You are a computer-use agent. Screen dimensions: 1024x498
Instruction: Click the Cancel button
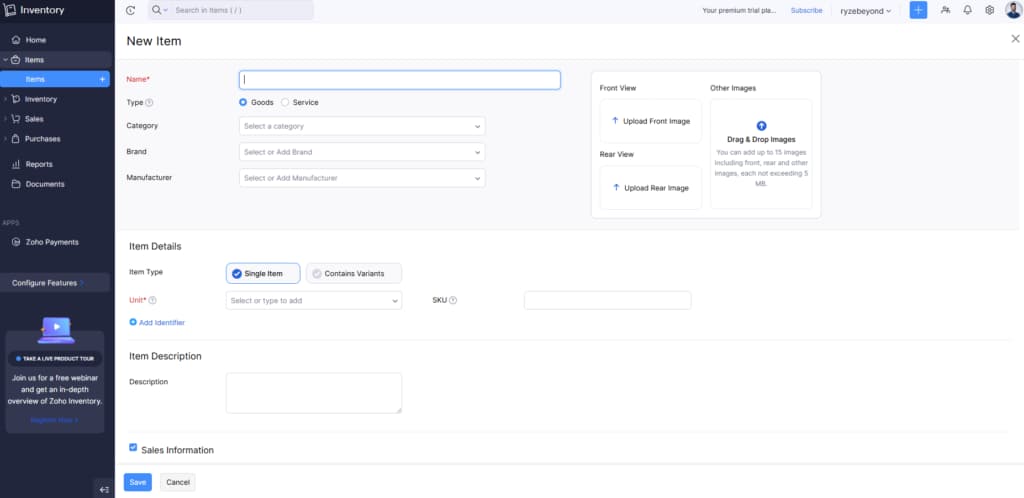(178, 482)
